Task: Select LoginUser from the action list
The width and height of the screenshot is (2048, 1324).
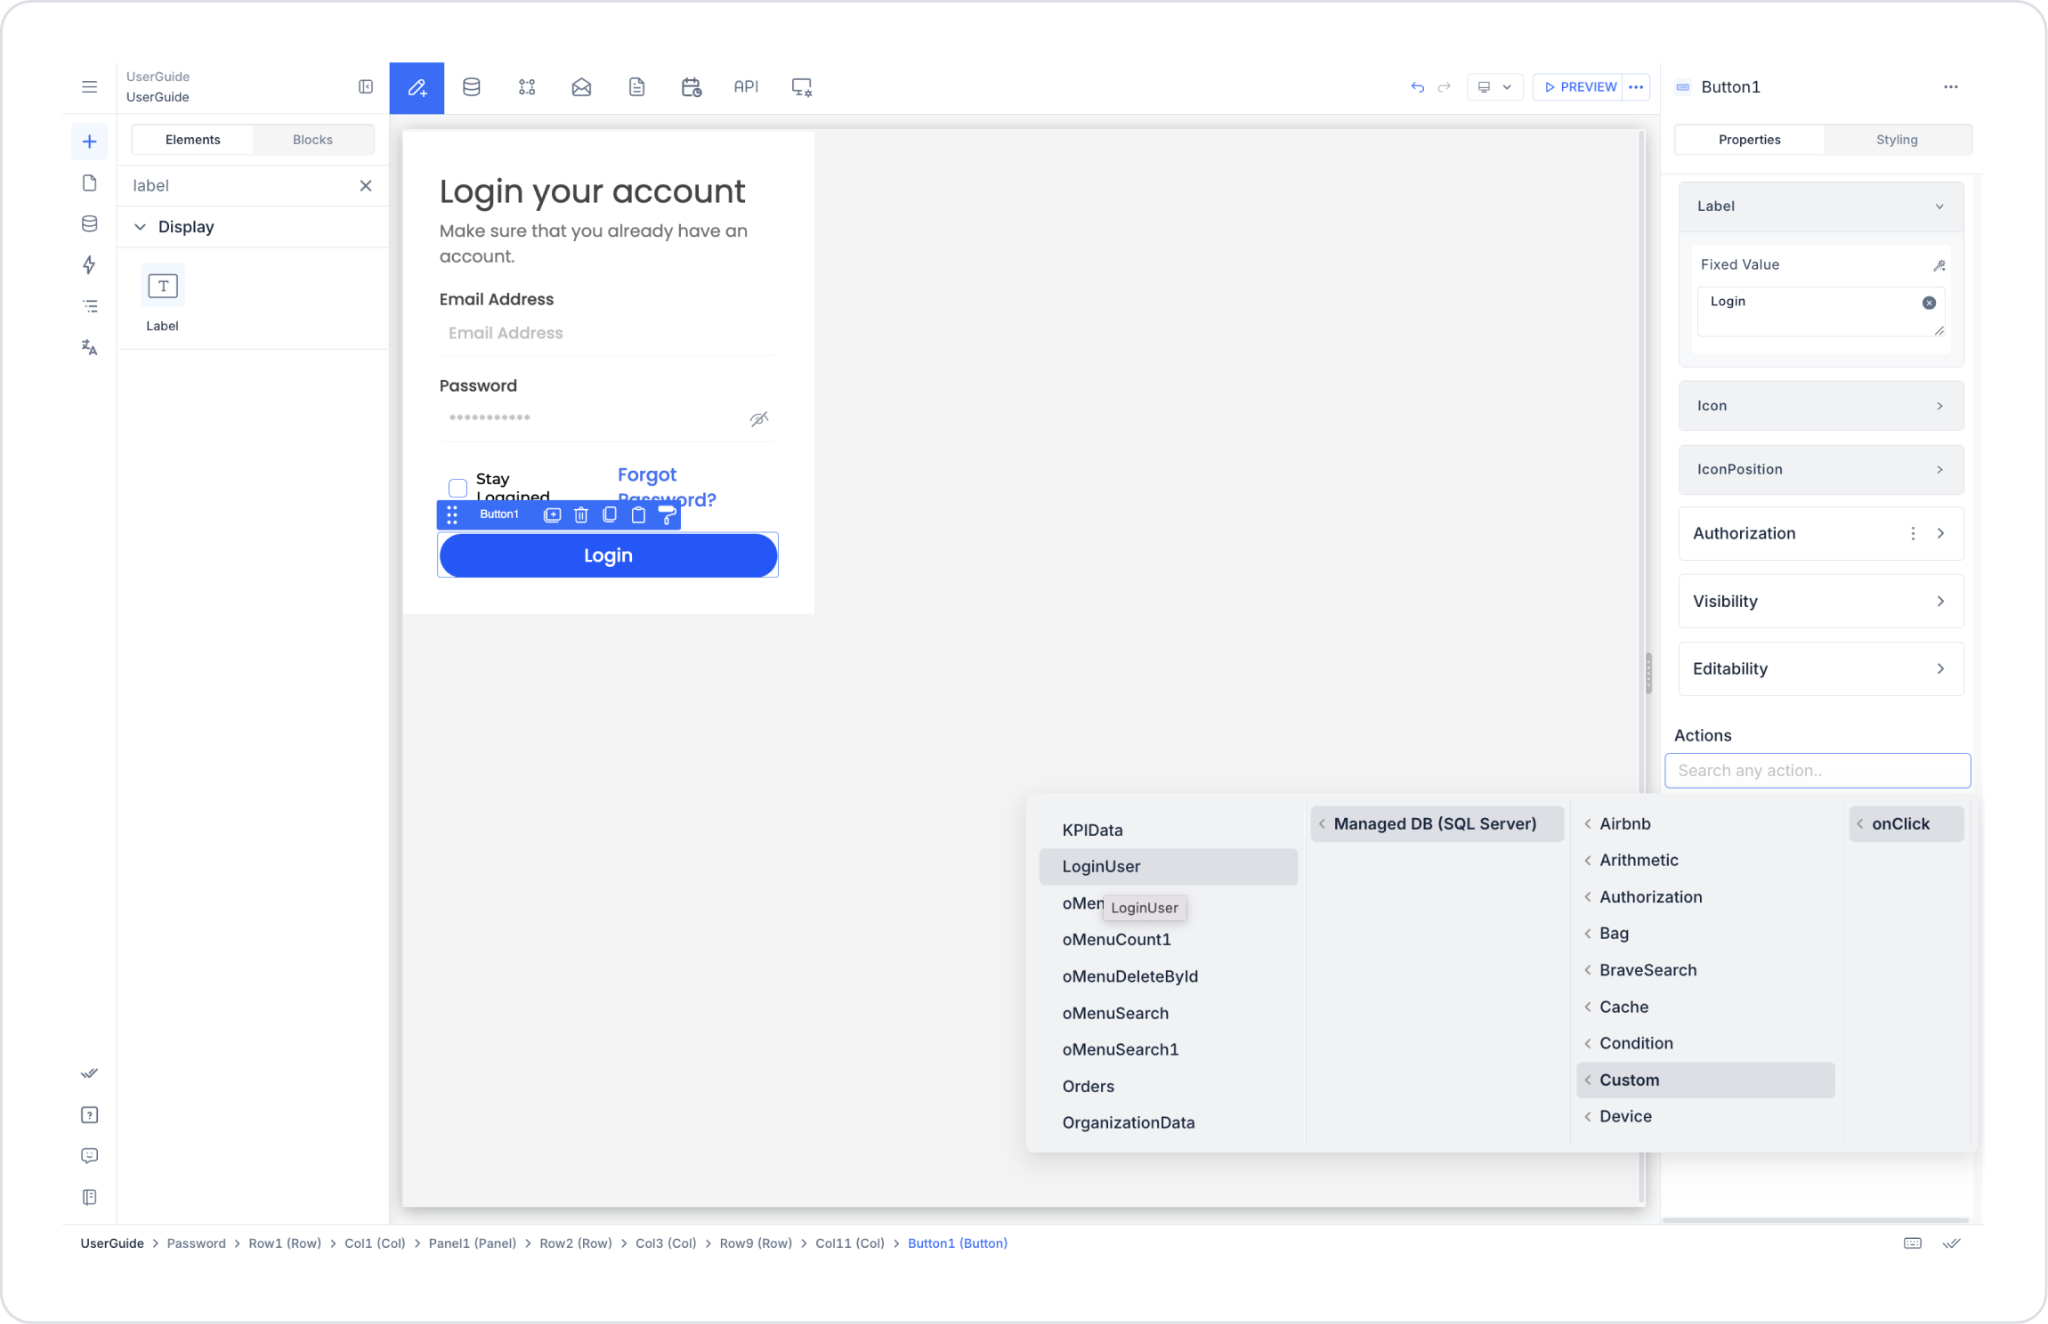Action: (x=1101, y=867)
